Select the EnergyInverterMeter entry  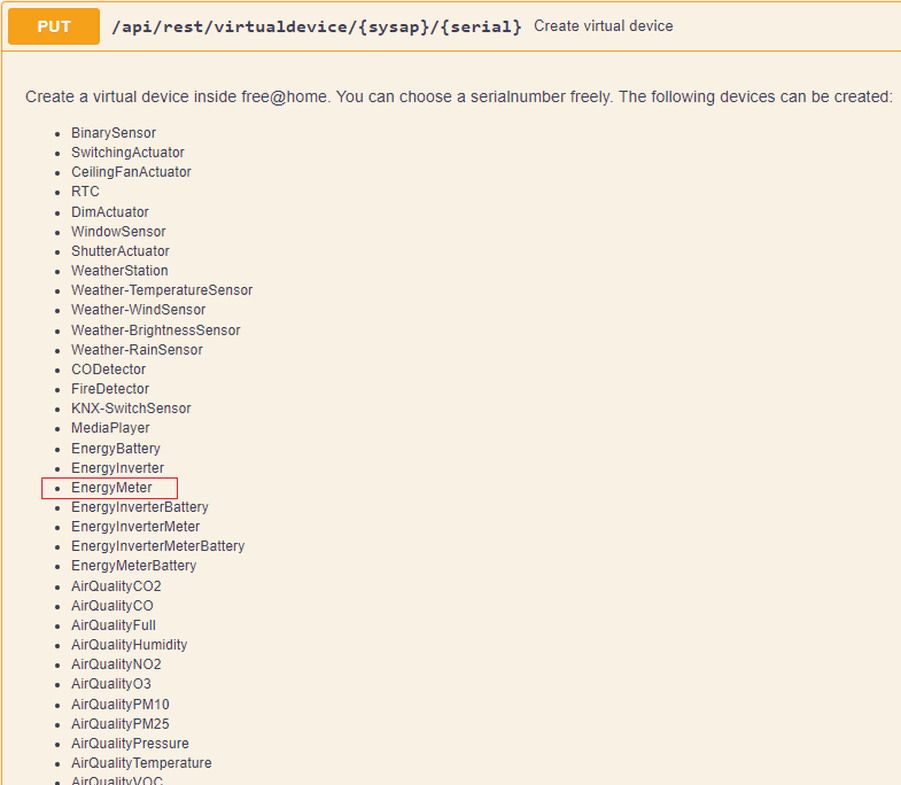tap(136, 527)
